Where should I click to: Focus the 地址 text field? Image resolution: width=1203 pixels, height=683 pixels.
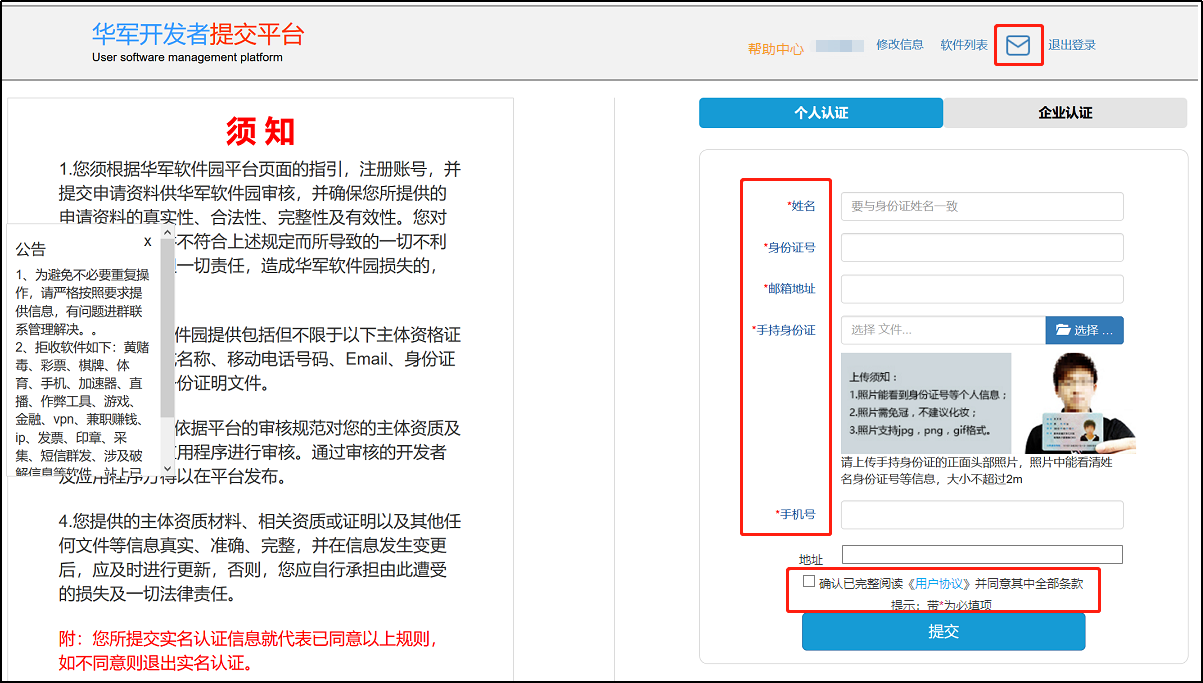[x=981, y=555]
